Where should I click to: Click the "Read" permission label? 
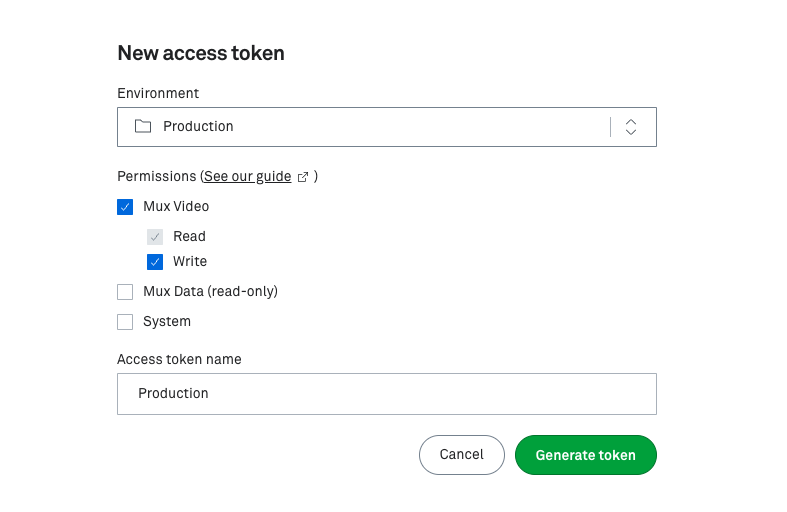click(x=189, y=237)
